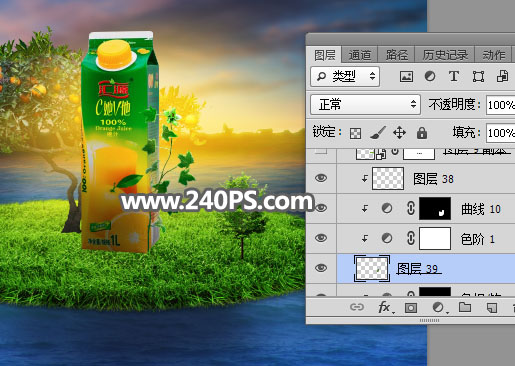Screen dimensions: 515x366
Task: Hide the 色阶 1 adjustment layer
Action: 321,238
